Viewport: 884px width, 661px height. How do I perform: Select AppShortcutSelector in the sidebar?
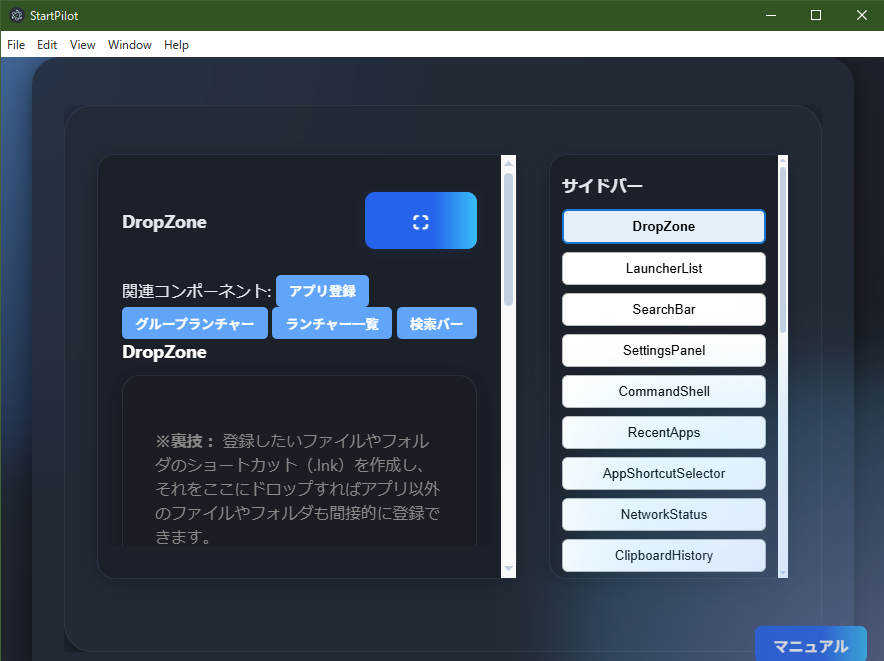pyautogui.click(x=663, y=473)
